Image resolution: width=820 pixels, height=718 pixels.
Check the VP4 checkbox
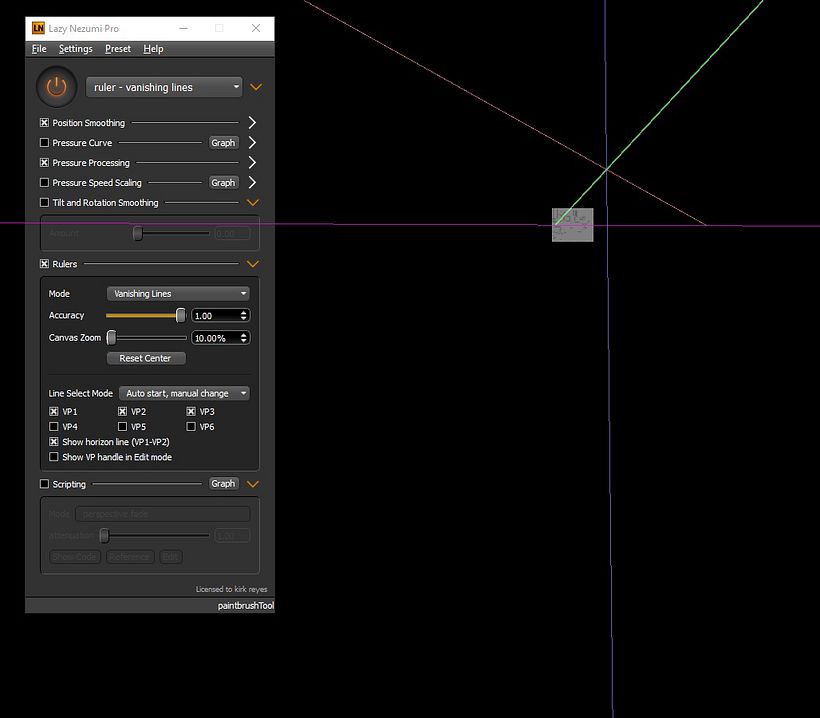53,427
